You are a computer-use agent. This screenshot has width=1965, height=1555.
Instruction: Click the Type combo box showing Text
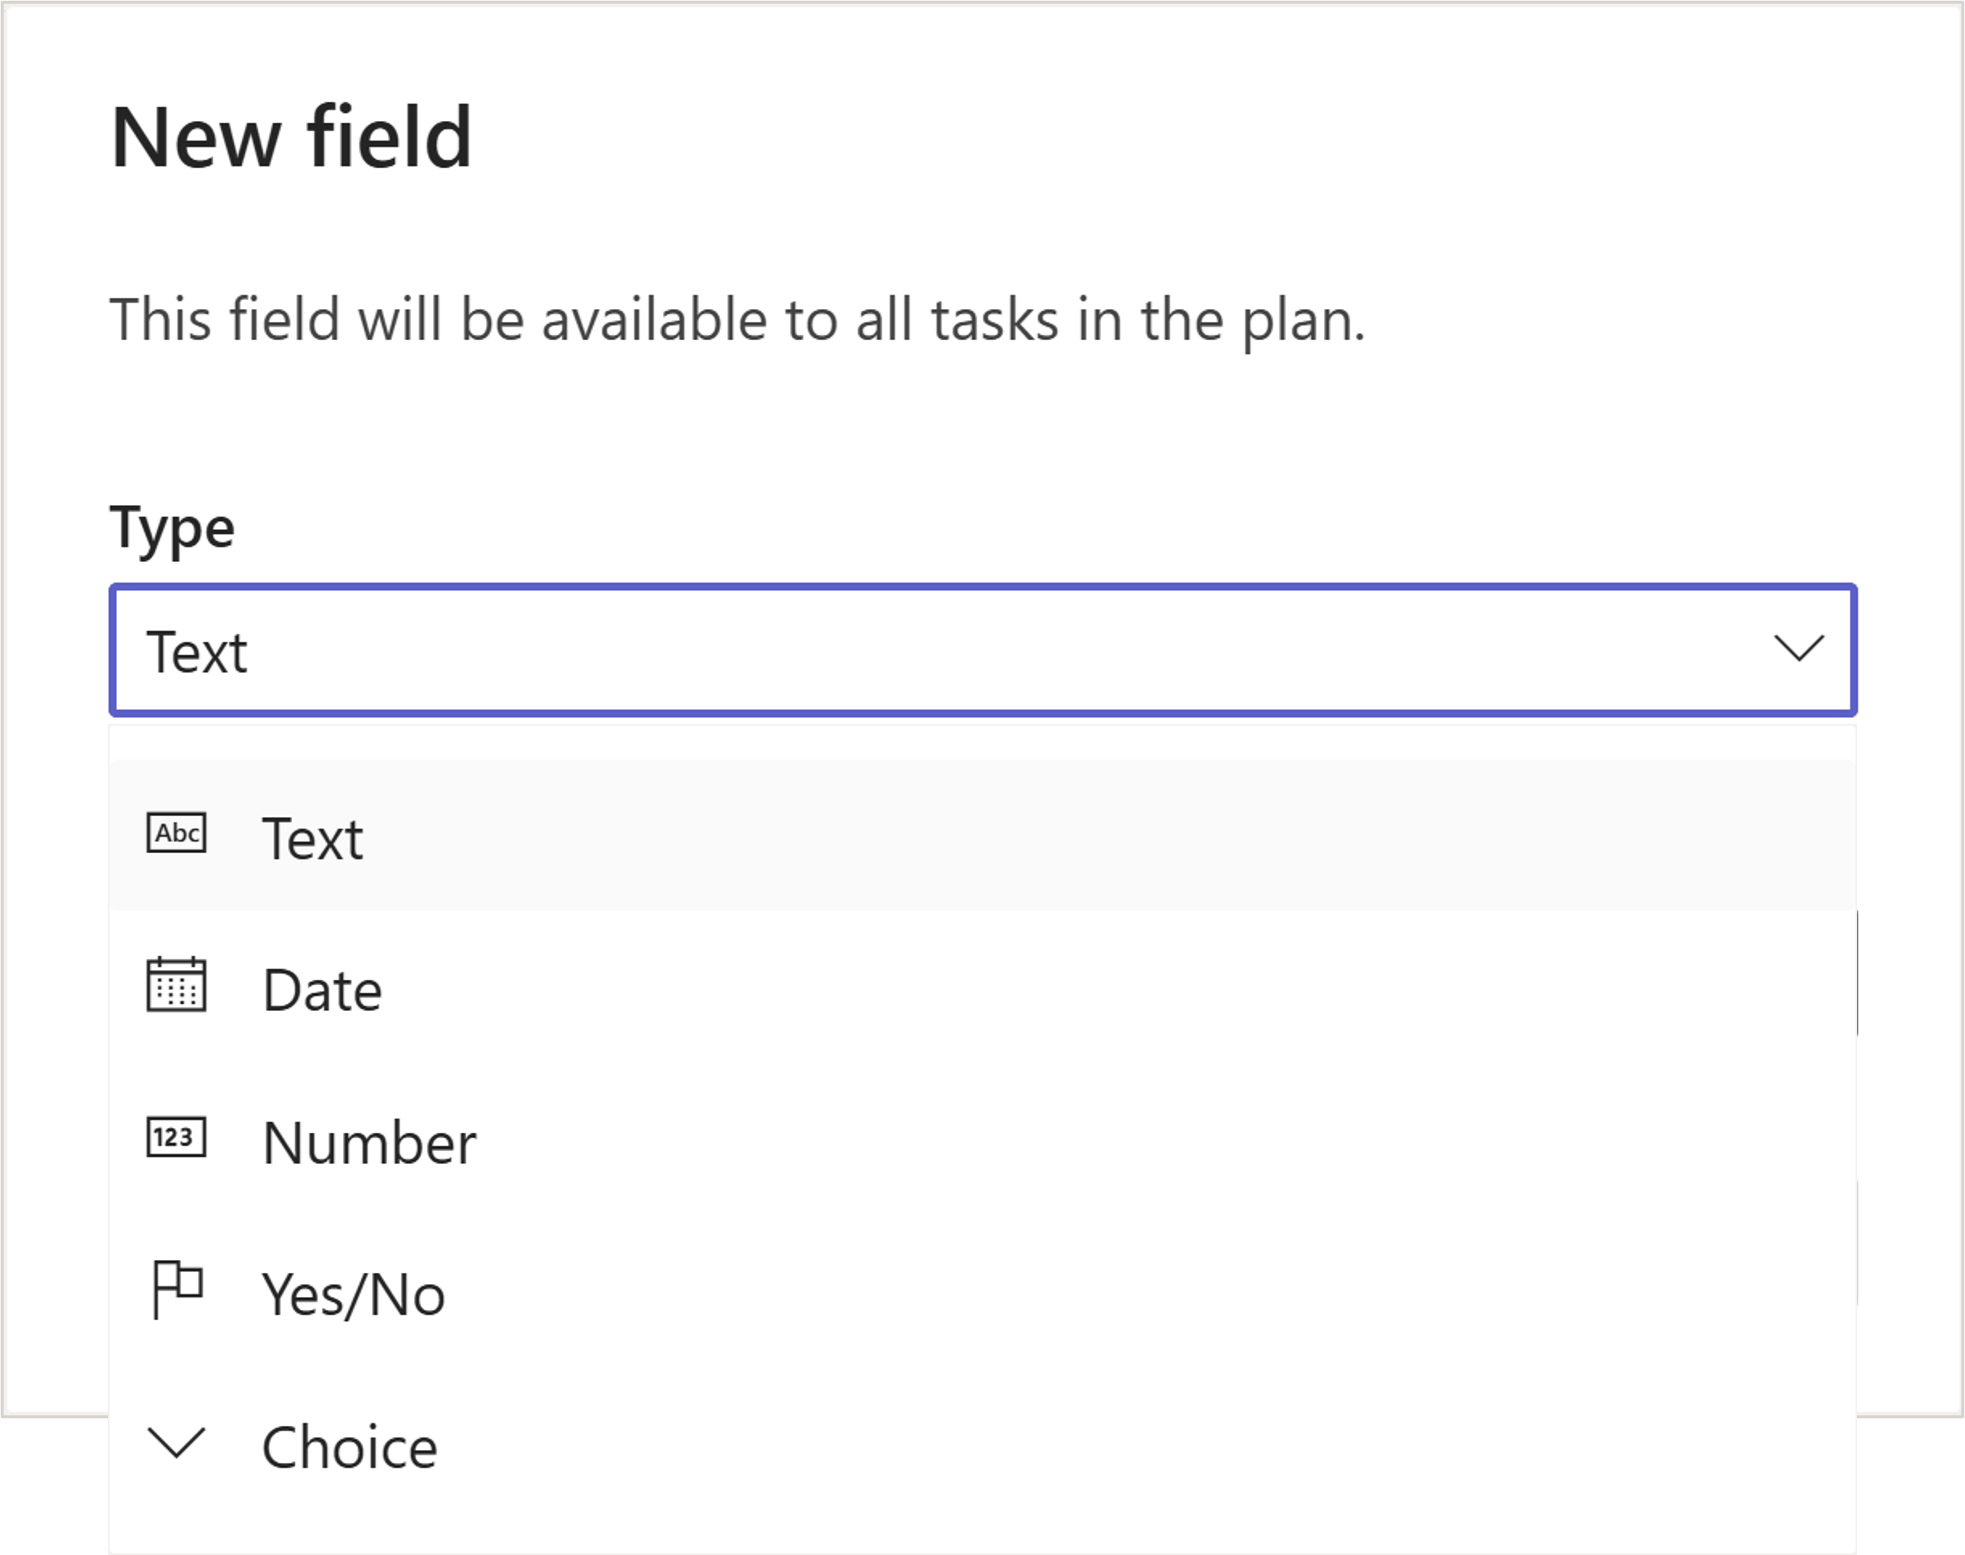click(x=980, y=652)
